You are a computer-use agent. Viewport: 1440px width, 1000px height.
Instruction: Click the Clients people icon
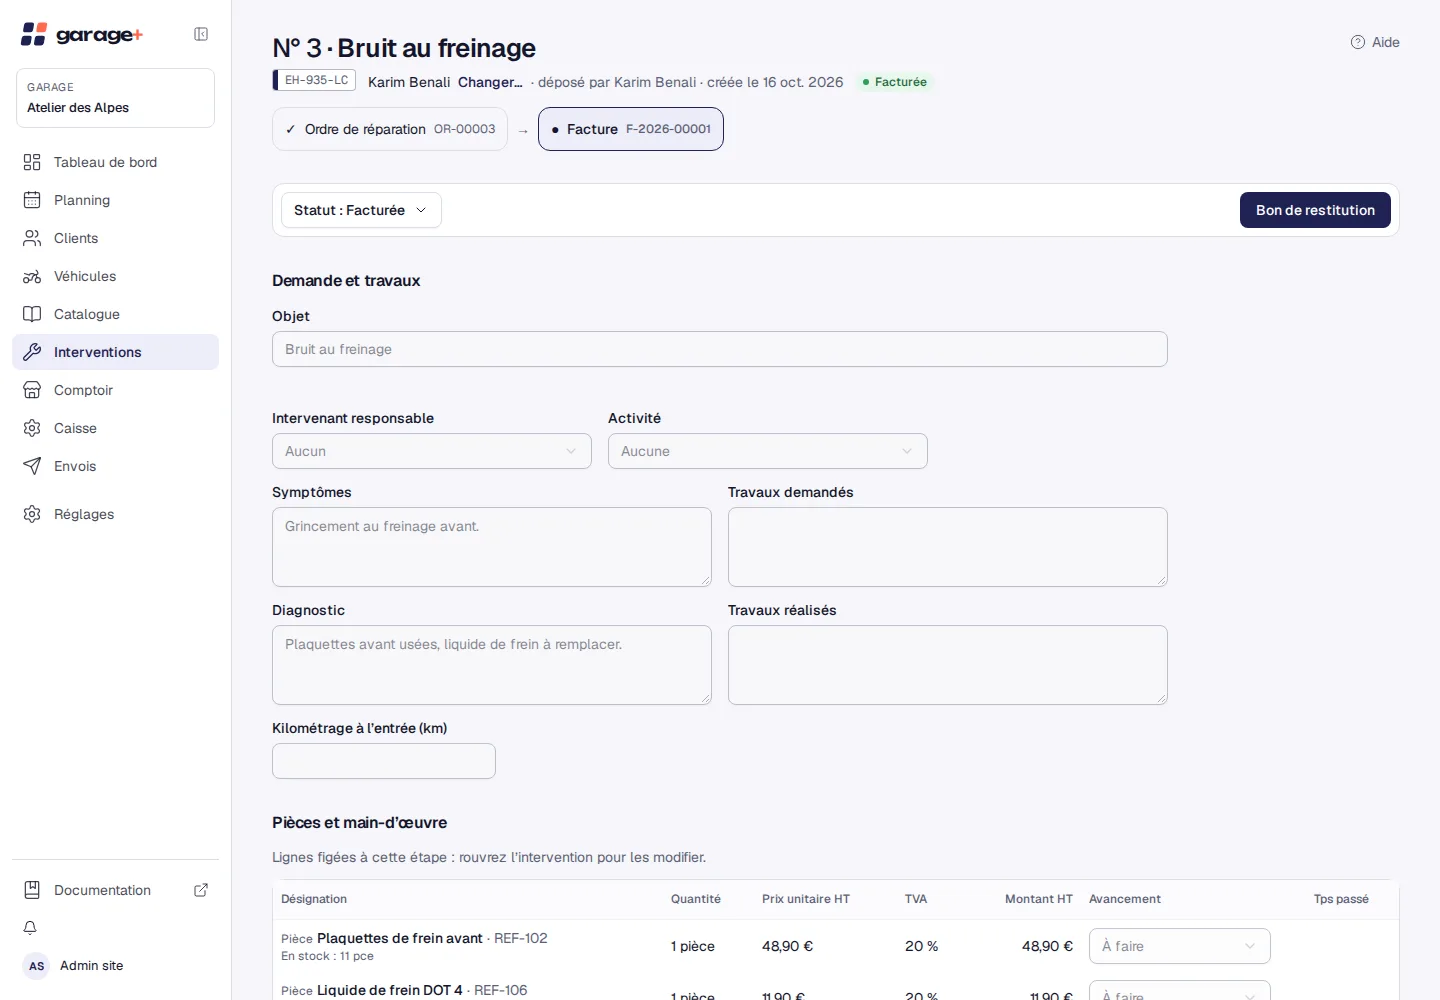click(32, 238)
